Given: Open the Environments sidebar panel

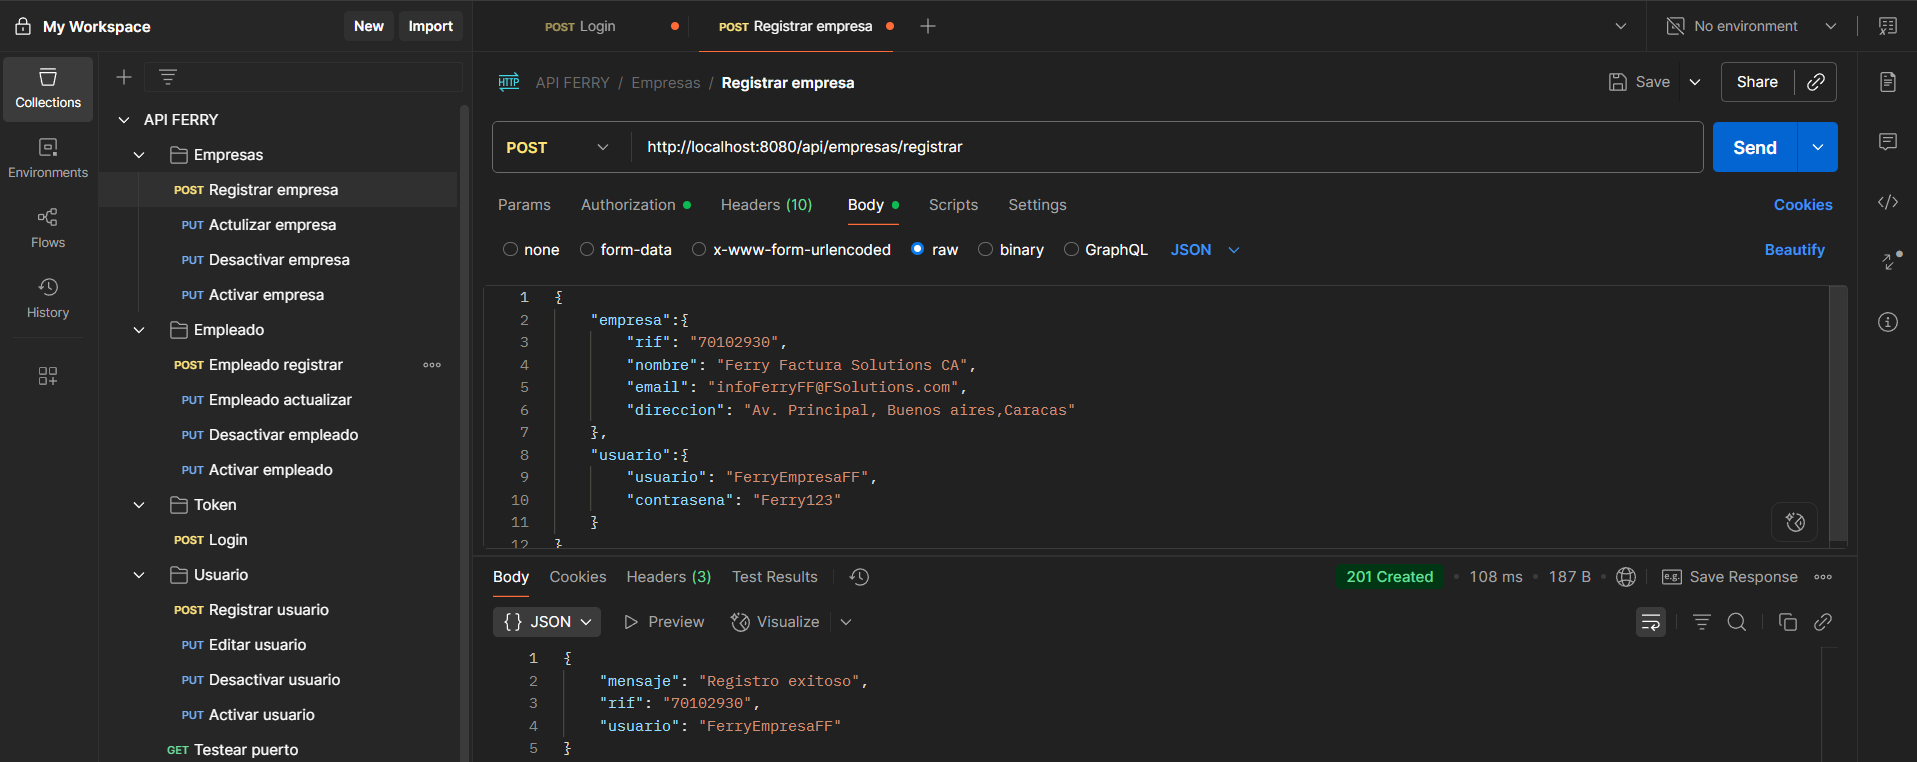Looking at the screenshot, I should point(48,159).
